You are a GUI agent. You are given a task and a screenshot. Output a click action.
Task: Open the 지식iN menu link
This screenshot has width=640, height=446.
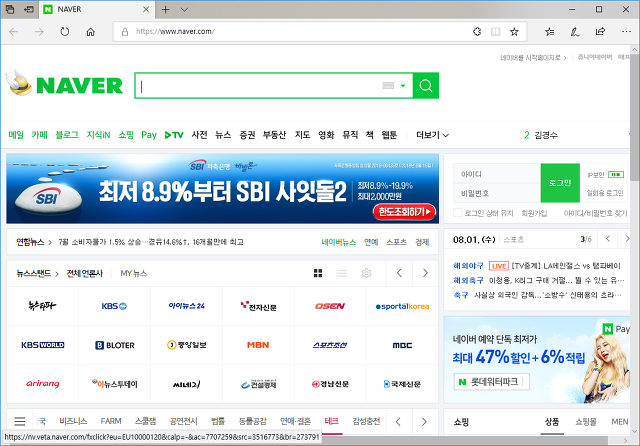coord(98,135)
